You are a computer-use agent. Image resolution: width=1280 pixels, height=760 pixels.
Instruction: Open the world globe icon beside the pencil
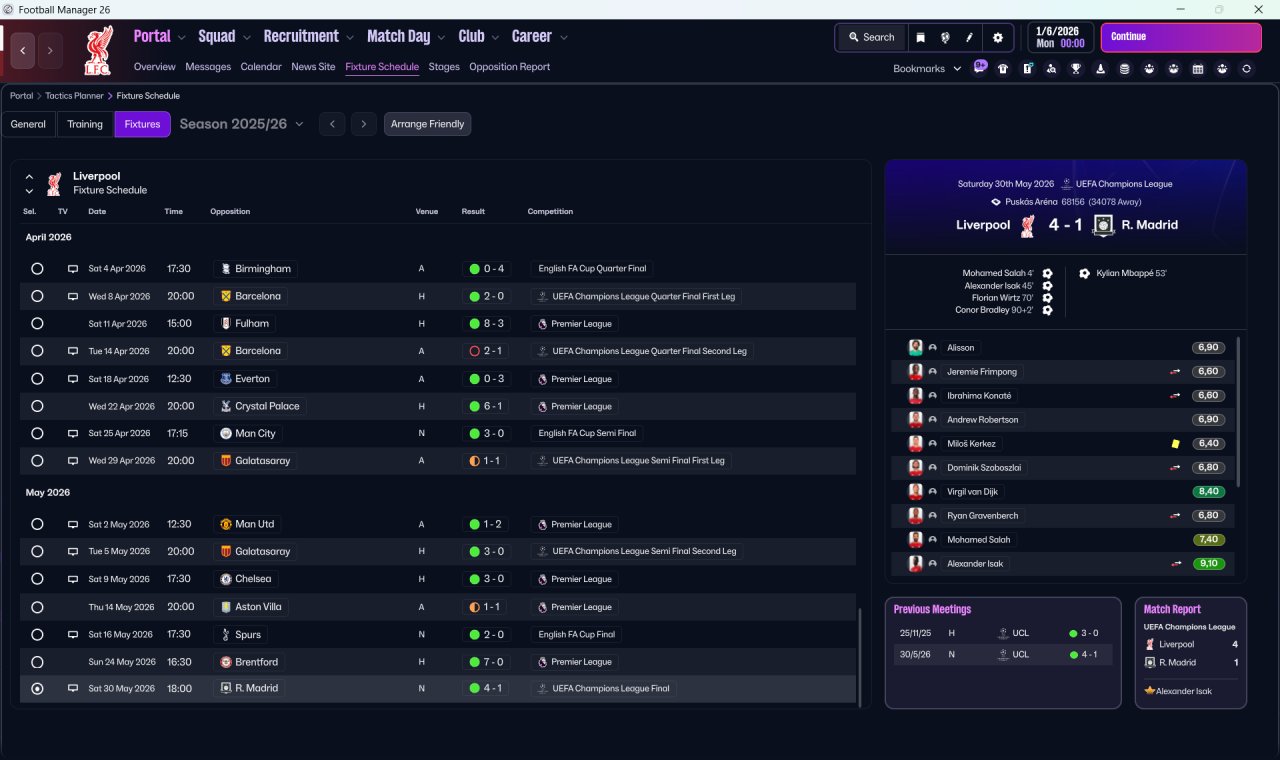point(945,38)
